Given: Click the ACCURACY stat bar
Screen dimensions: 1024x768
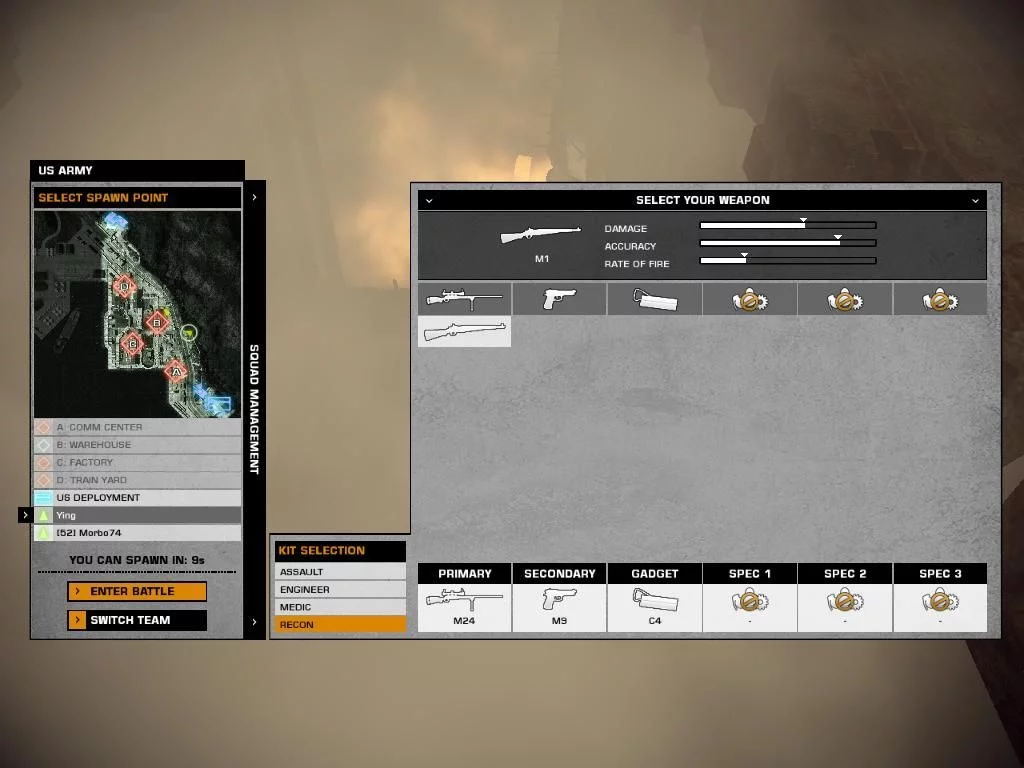Looking at the screenshot, I should click(788, 243).
